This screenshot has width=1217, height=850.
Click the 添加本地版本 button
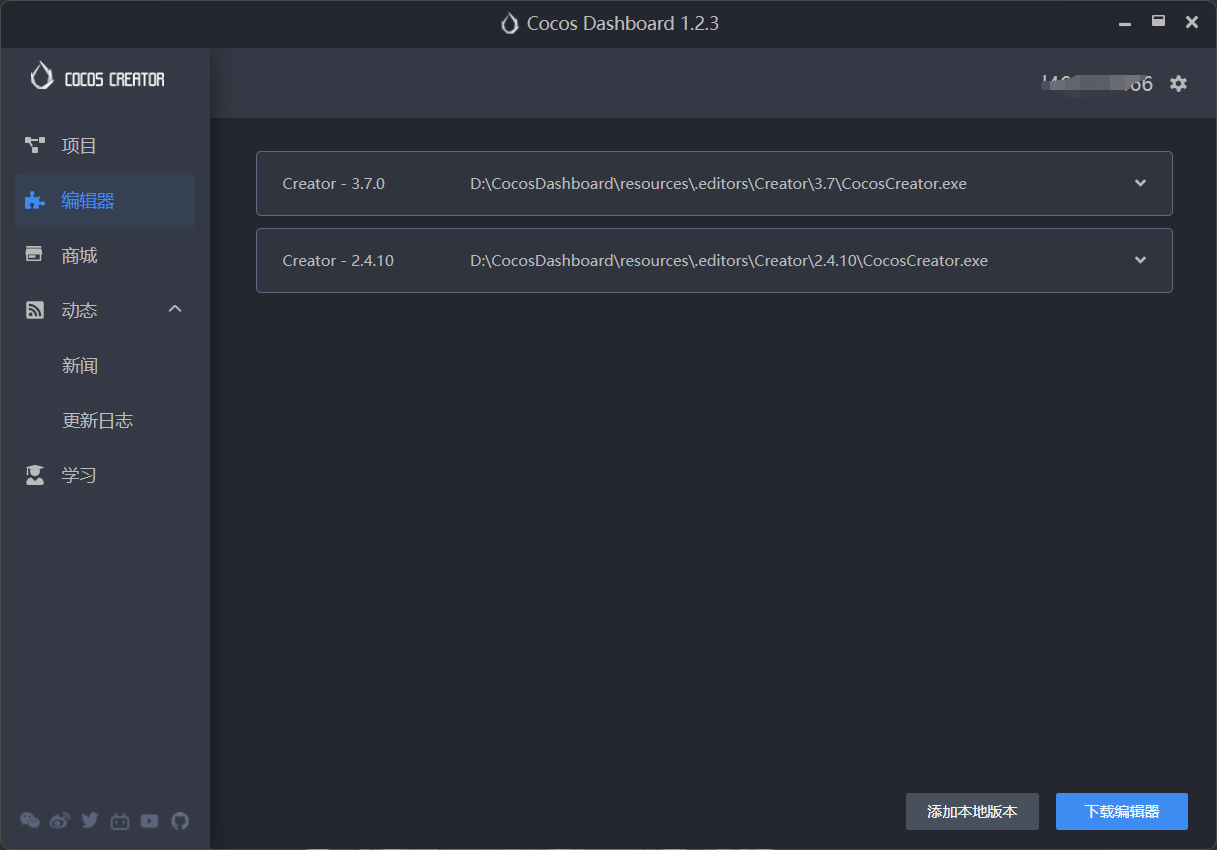(x=972, y=812)
